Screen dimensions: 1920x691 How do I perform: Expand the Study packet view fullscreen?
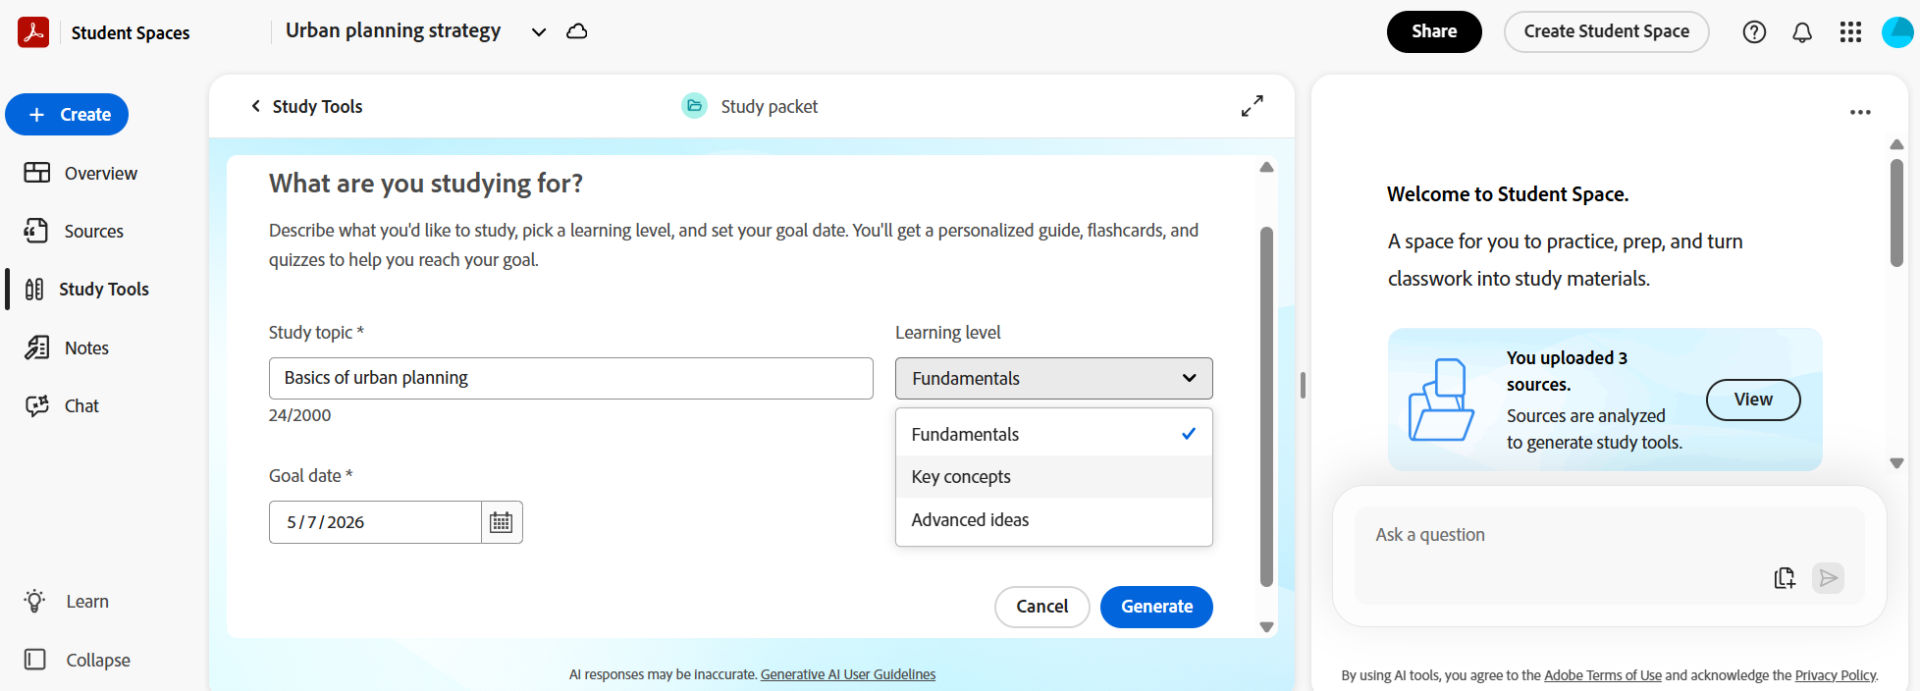(x=1252, y=105)
